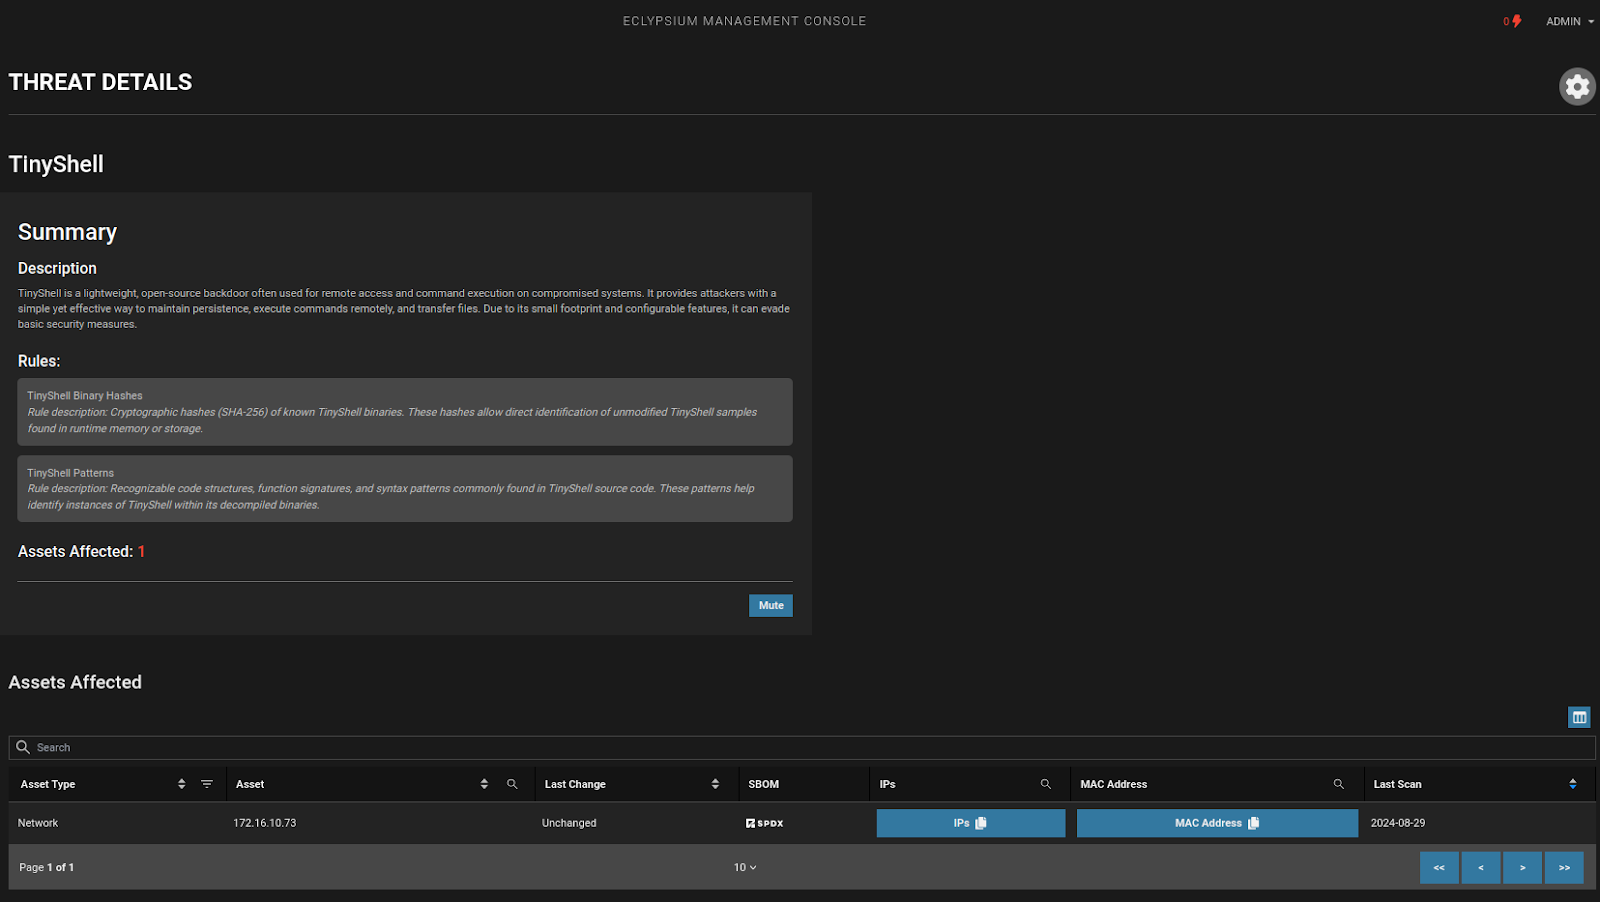Click the SBOM column header
1600x902 pixels.
(764, 784)
